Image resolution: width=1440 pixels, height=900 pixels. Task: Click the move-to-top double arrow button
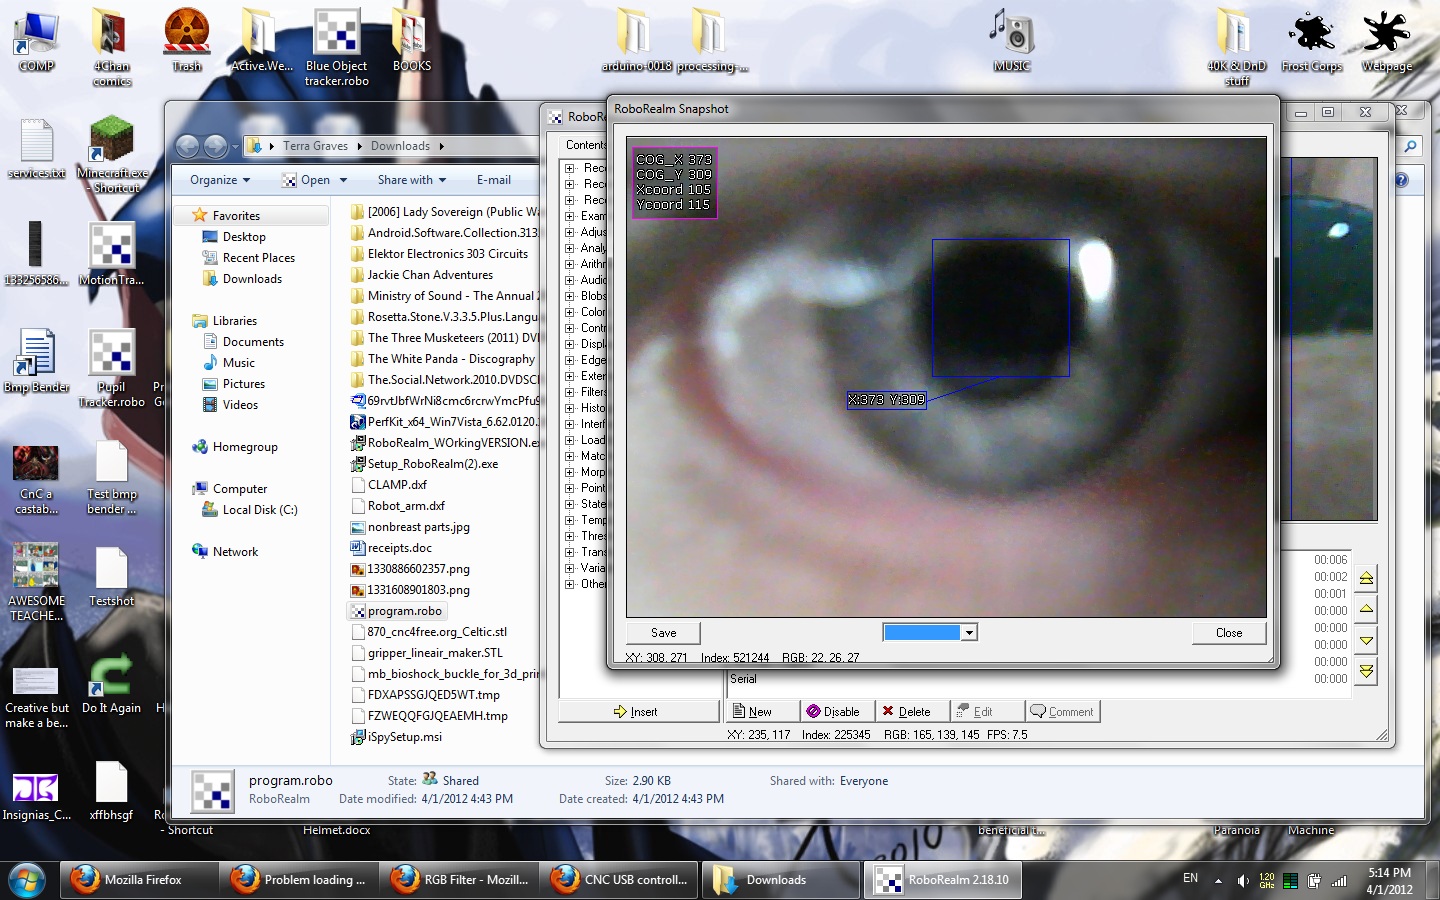pyautogui.click(x=1366, y=579)
